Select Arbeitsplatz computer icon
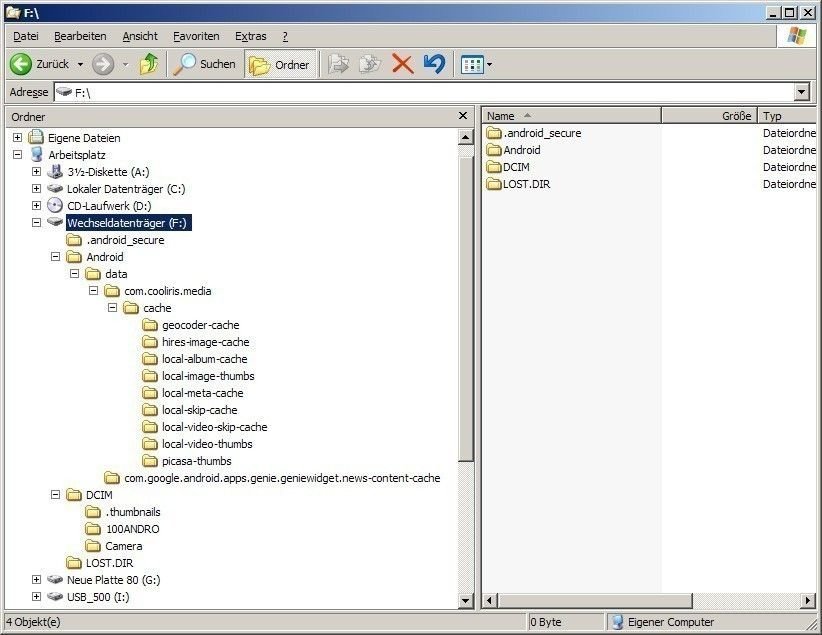Viewport: 822px width, 635px height. coord(37,155)
